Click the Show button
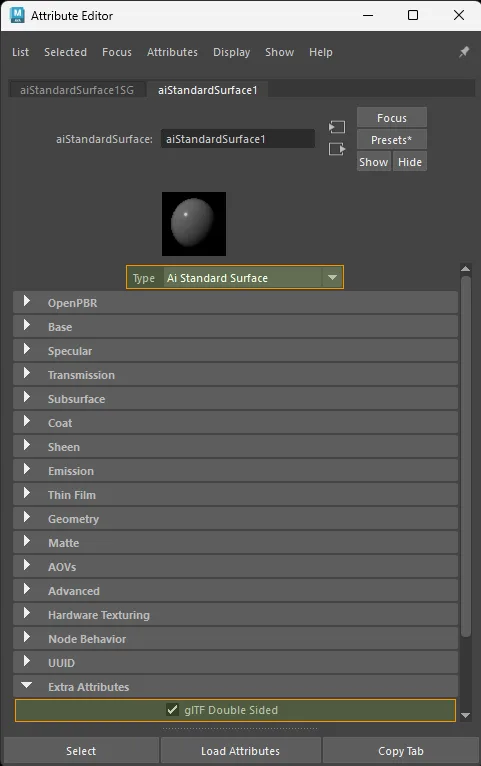 click(x=374, y=162)
